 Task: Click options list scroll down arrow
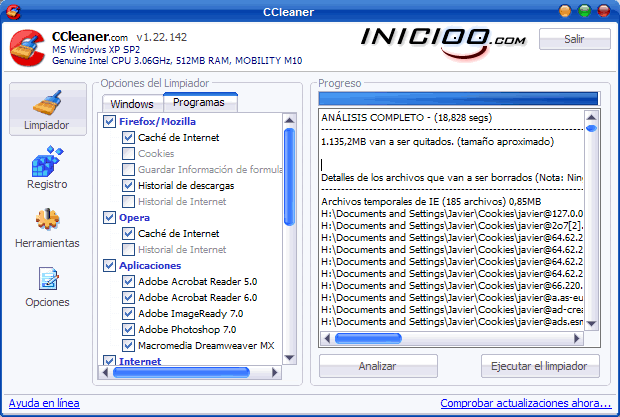[x=289, y=358]
